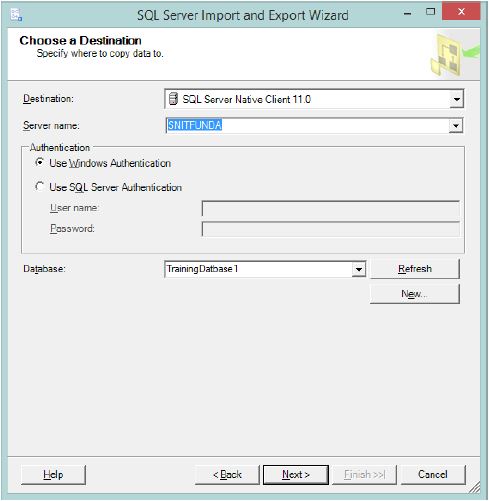
Task: Click the SQL Server Native Client database icon
Action: 173,99
